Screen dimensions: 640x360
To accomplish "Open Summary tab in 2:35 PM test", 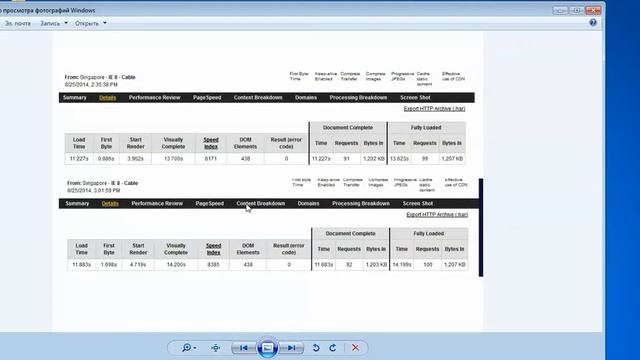I will [x=75, y=98].
